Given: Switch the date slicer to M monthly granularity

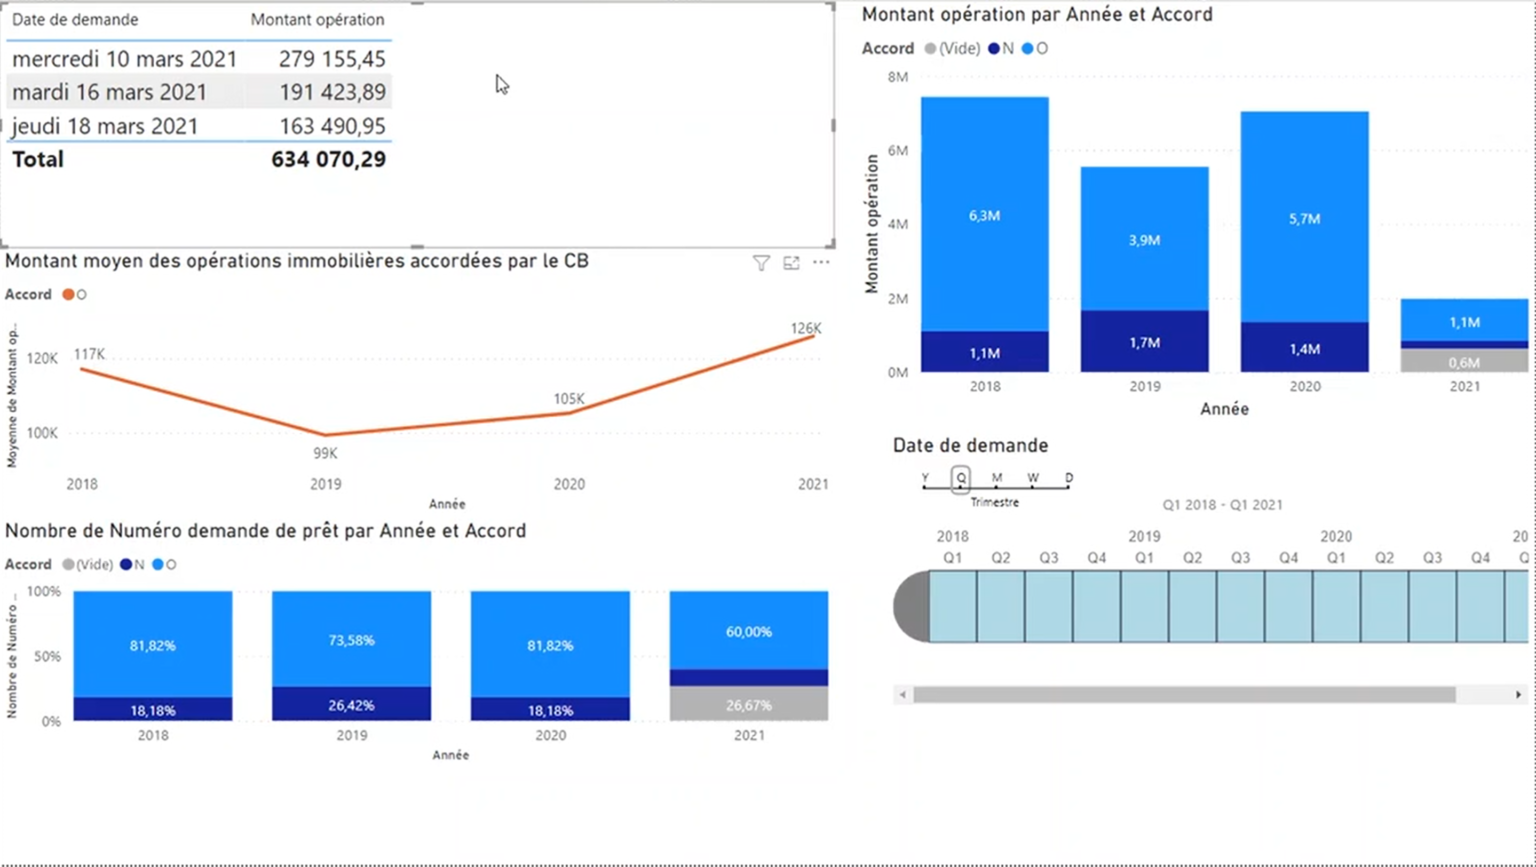Looking at the screenshot, I should pyautogui.click(x=996, y=479).
